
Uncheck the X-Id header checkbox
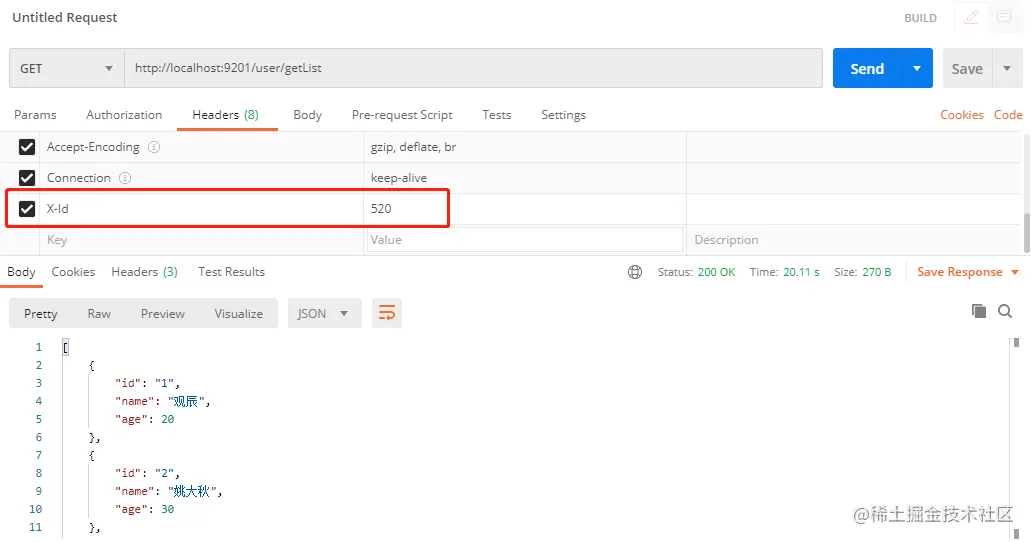point(27,209)
